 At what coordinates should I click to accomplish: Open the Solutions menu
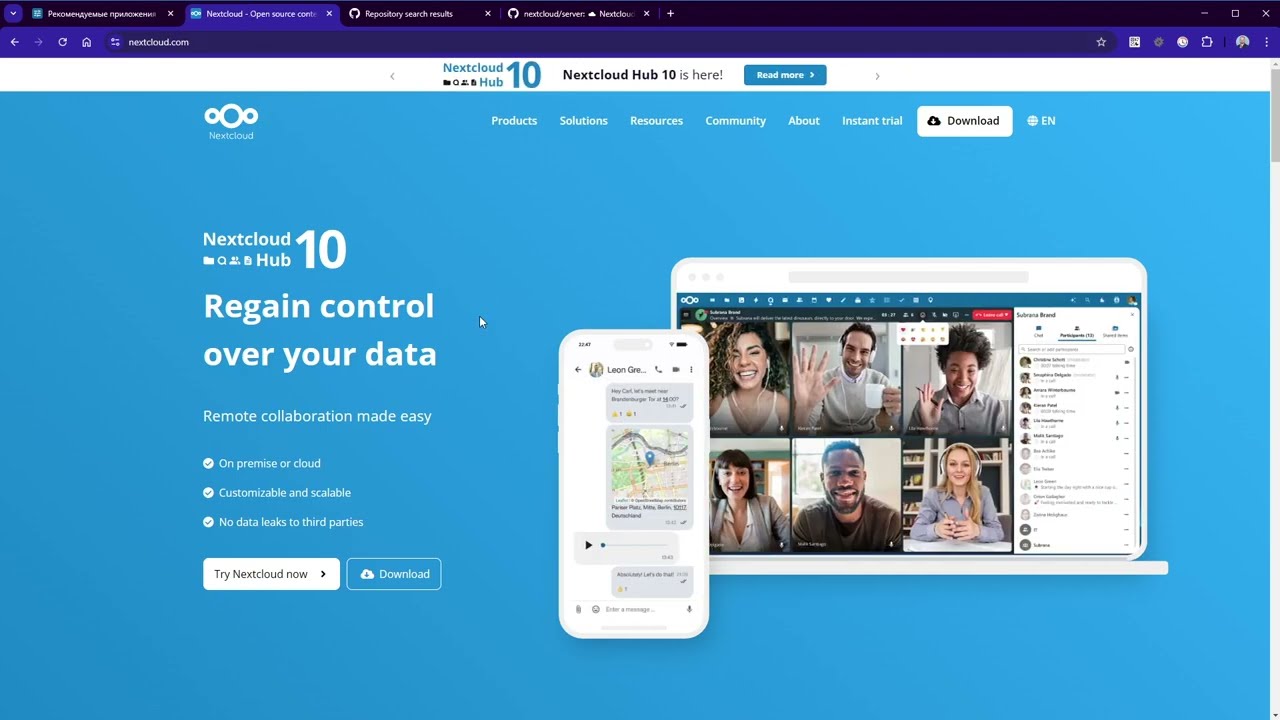[x=583, y=121]
